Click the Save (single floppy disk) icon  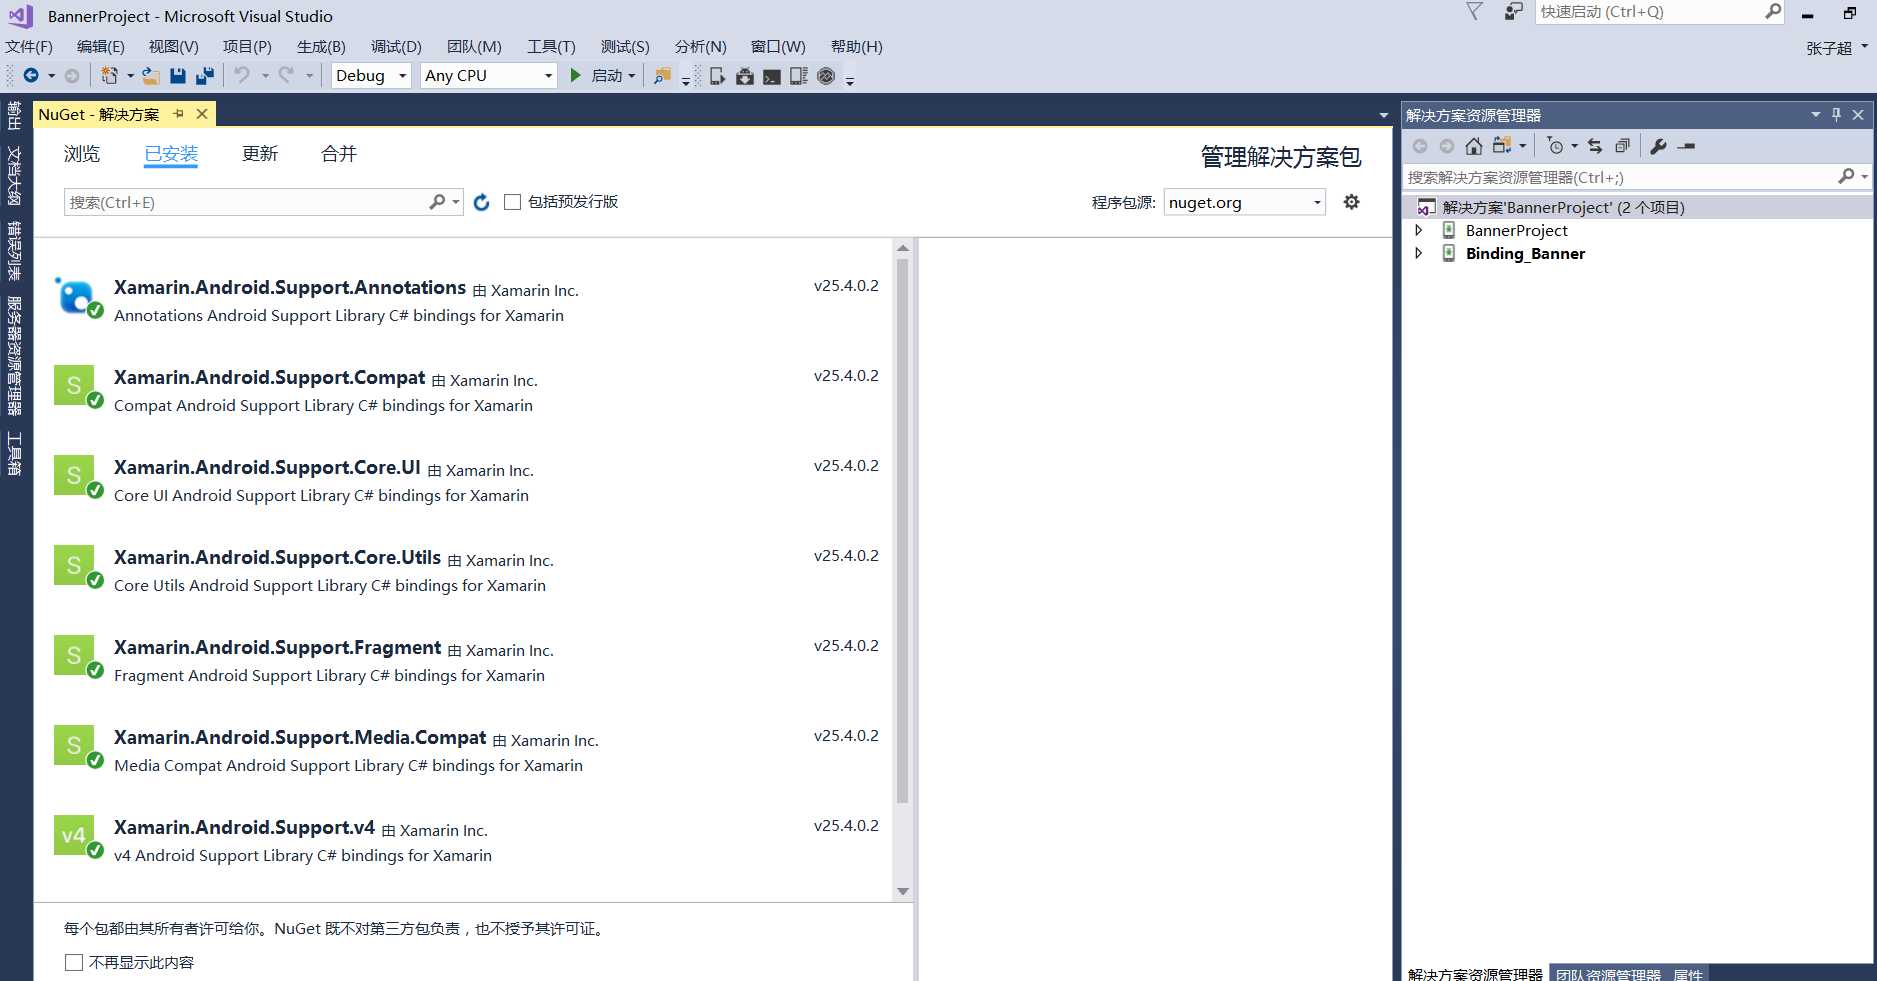click(178, 75)
